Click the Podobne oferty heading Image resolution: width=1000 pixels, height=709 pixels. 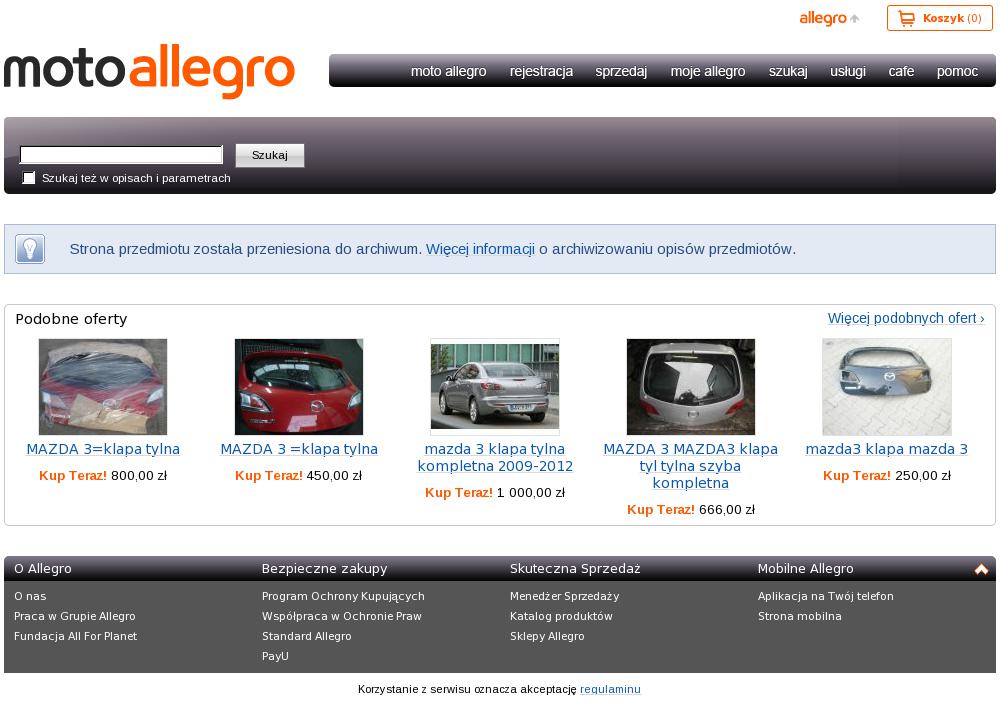71,319
